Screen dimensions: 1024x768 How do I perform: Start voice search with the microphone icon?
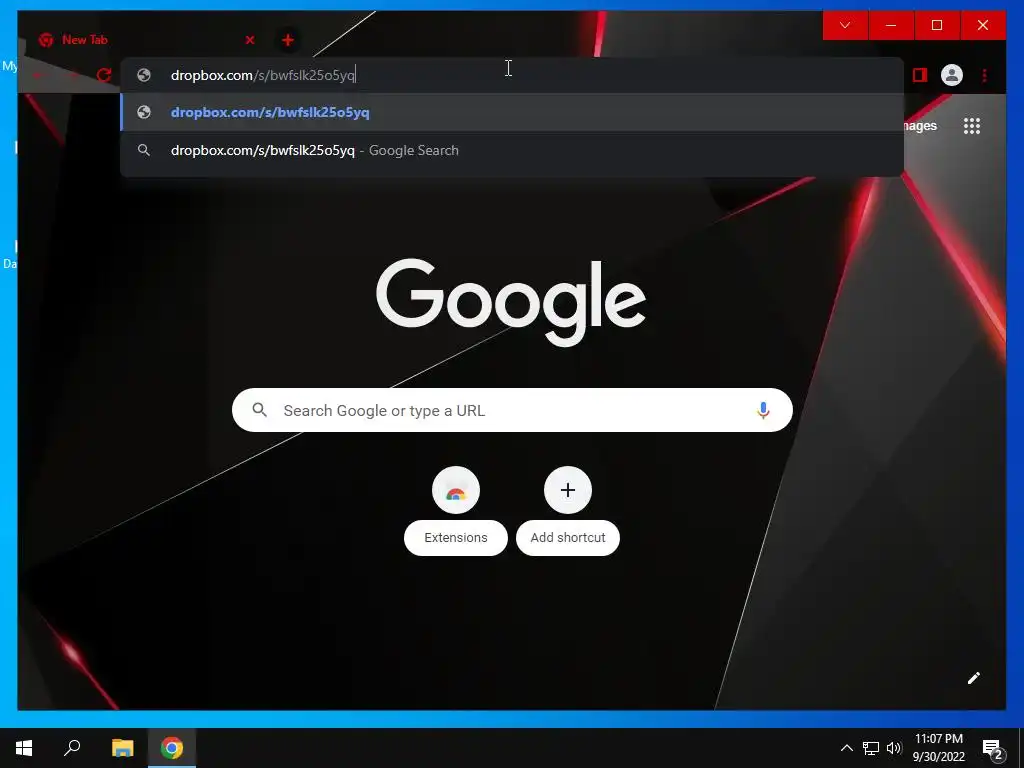click(763, 410)
